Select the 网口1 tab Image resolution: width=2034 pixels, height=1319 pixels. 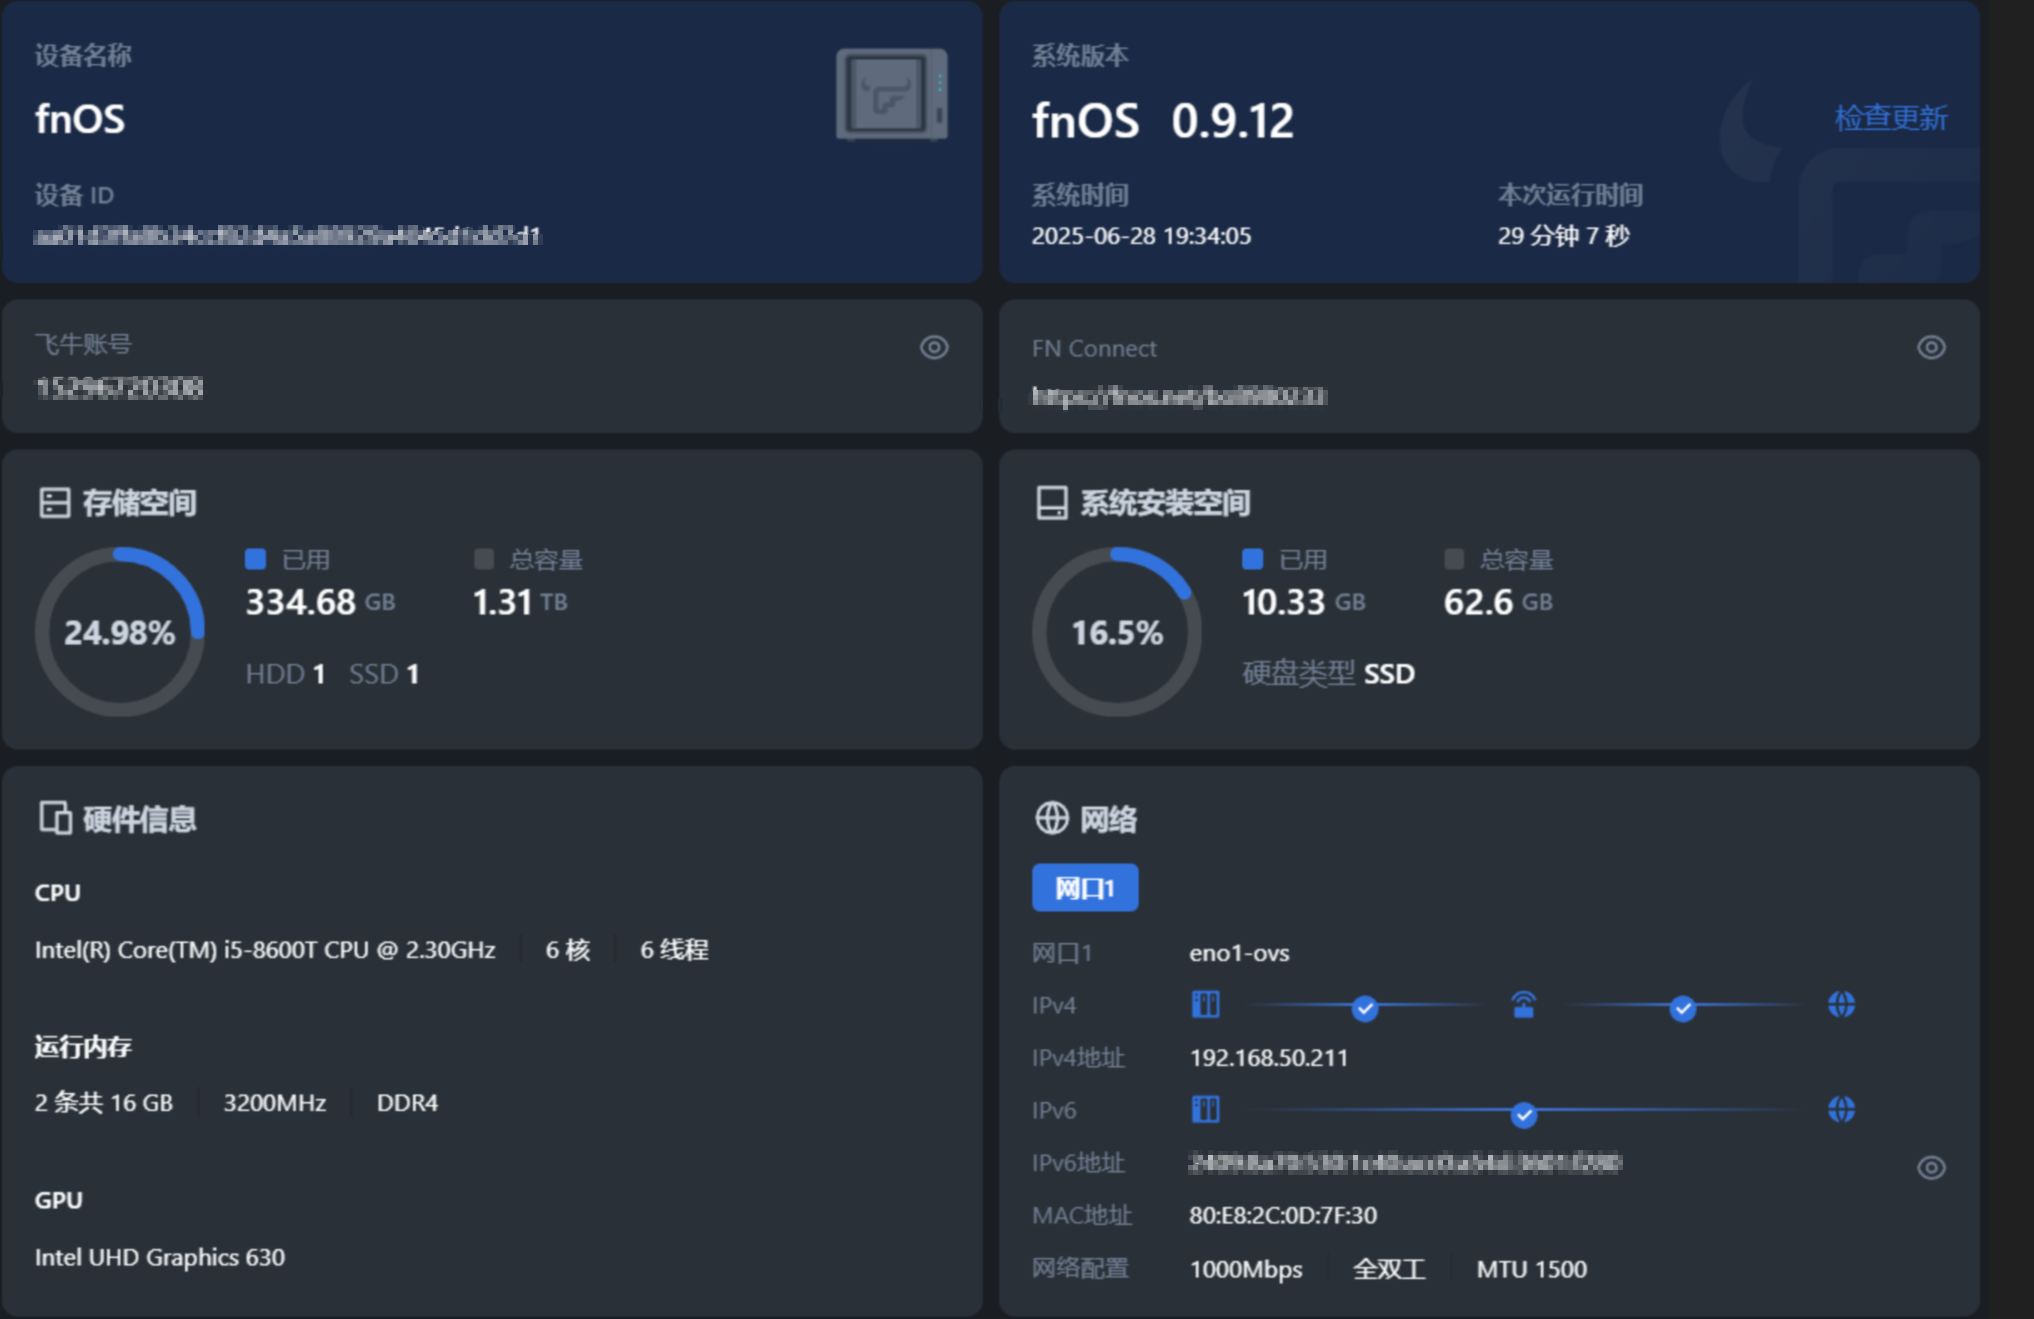point(1085,888)
